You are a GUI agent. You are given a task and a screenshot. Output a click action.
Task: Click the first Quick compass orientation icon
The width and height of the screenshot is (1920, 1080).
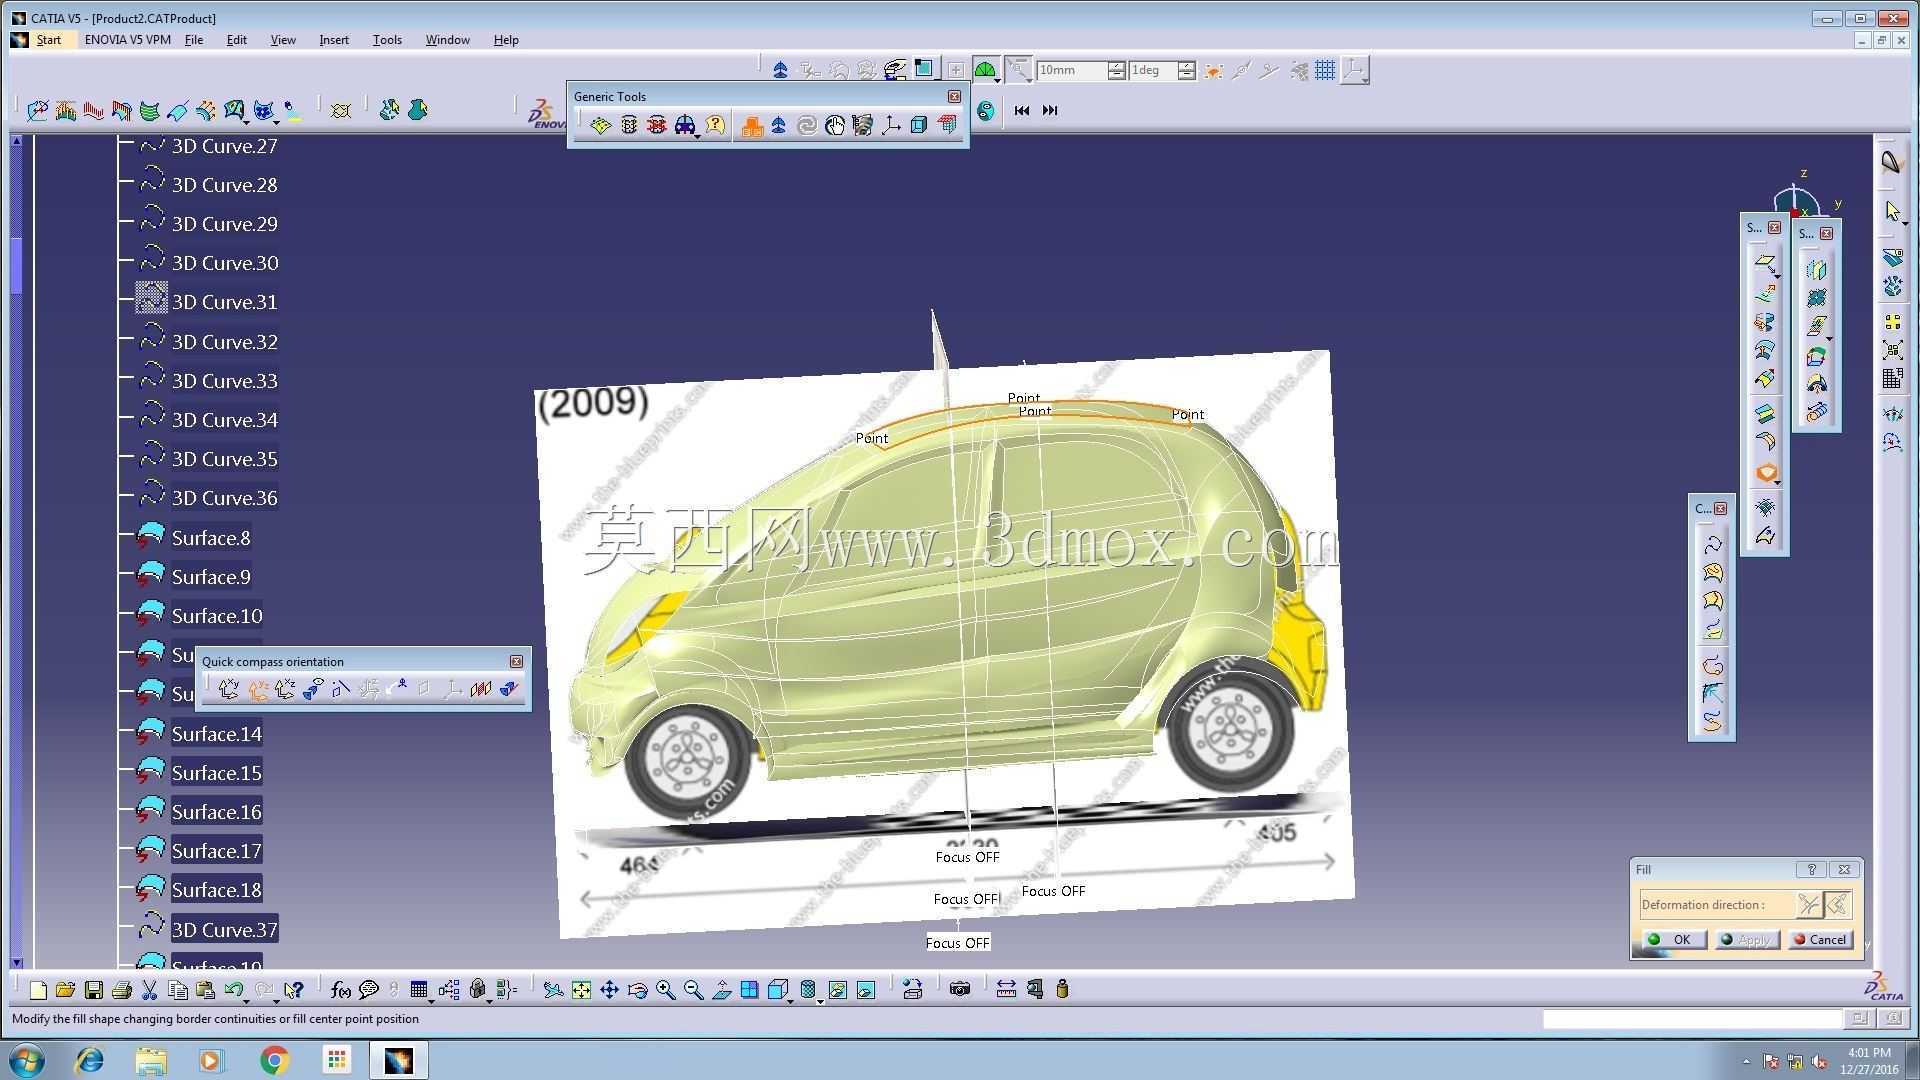(x=228, y=689)
